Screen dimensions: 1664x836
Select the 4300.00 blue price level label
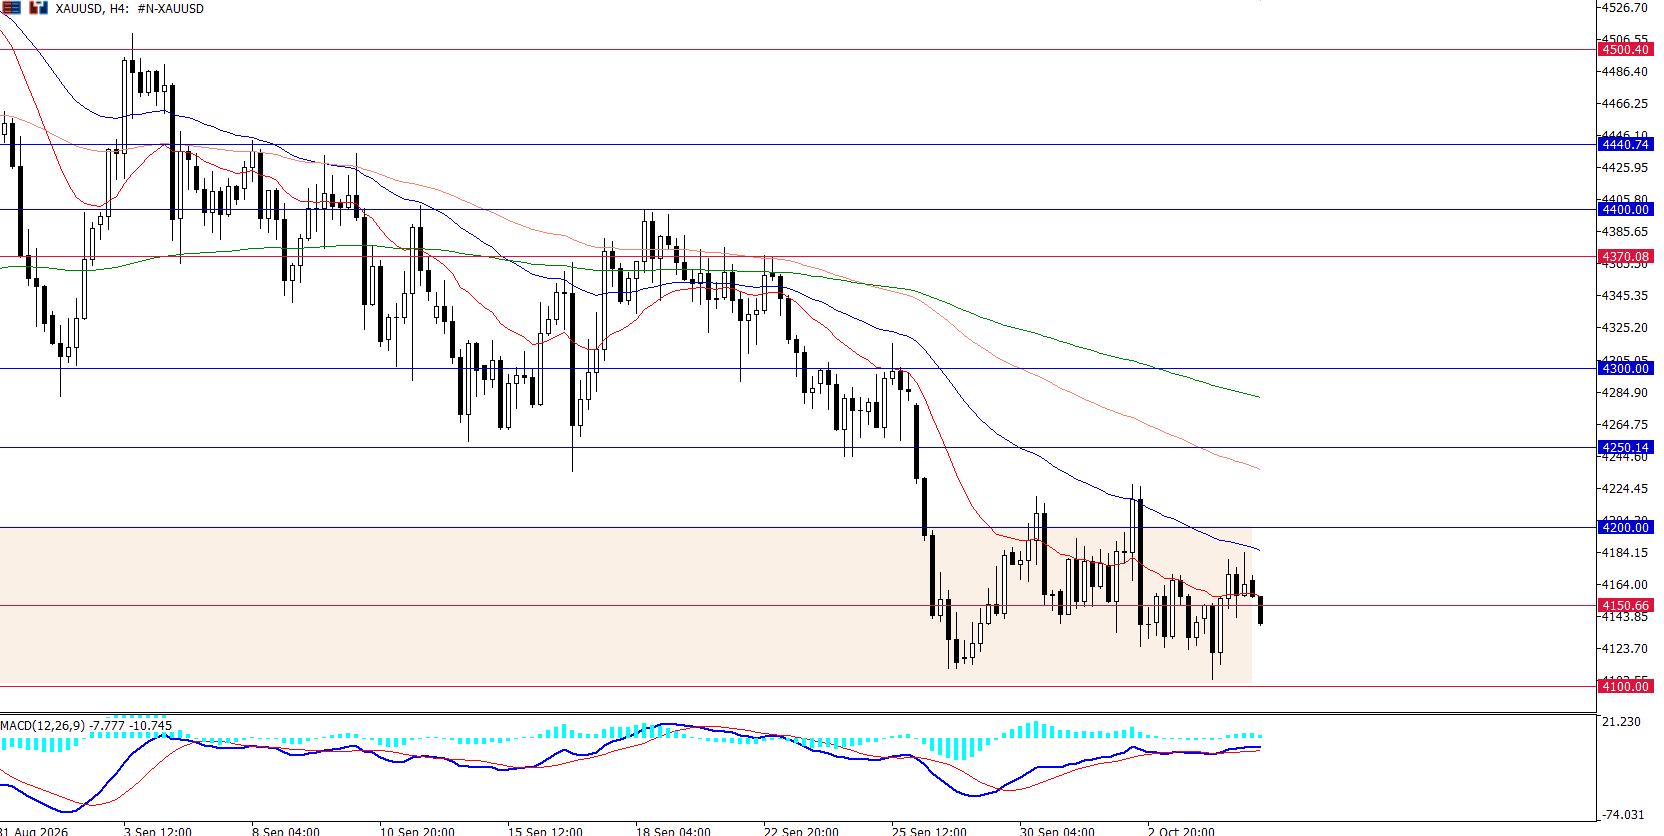(1625, 368)
